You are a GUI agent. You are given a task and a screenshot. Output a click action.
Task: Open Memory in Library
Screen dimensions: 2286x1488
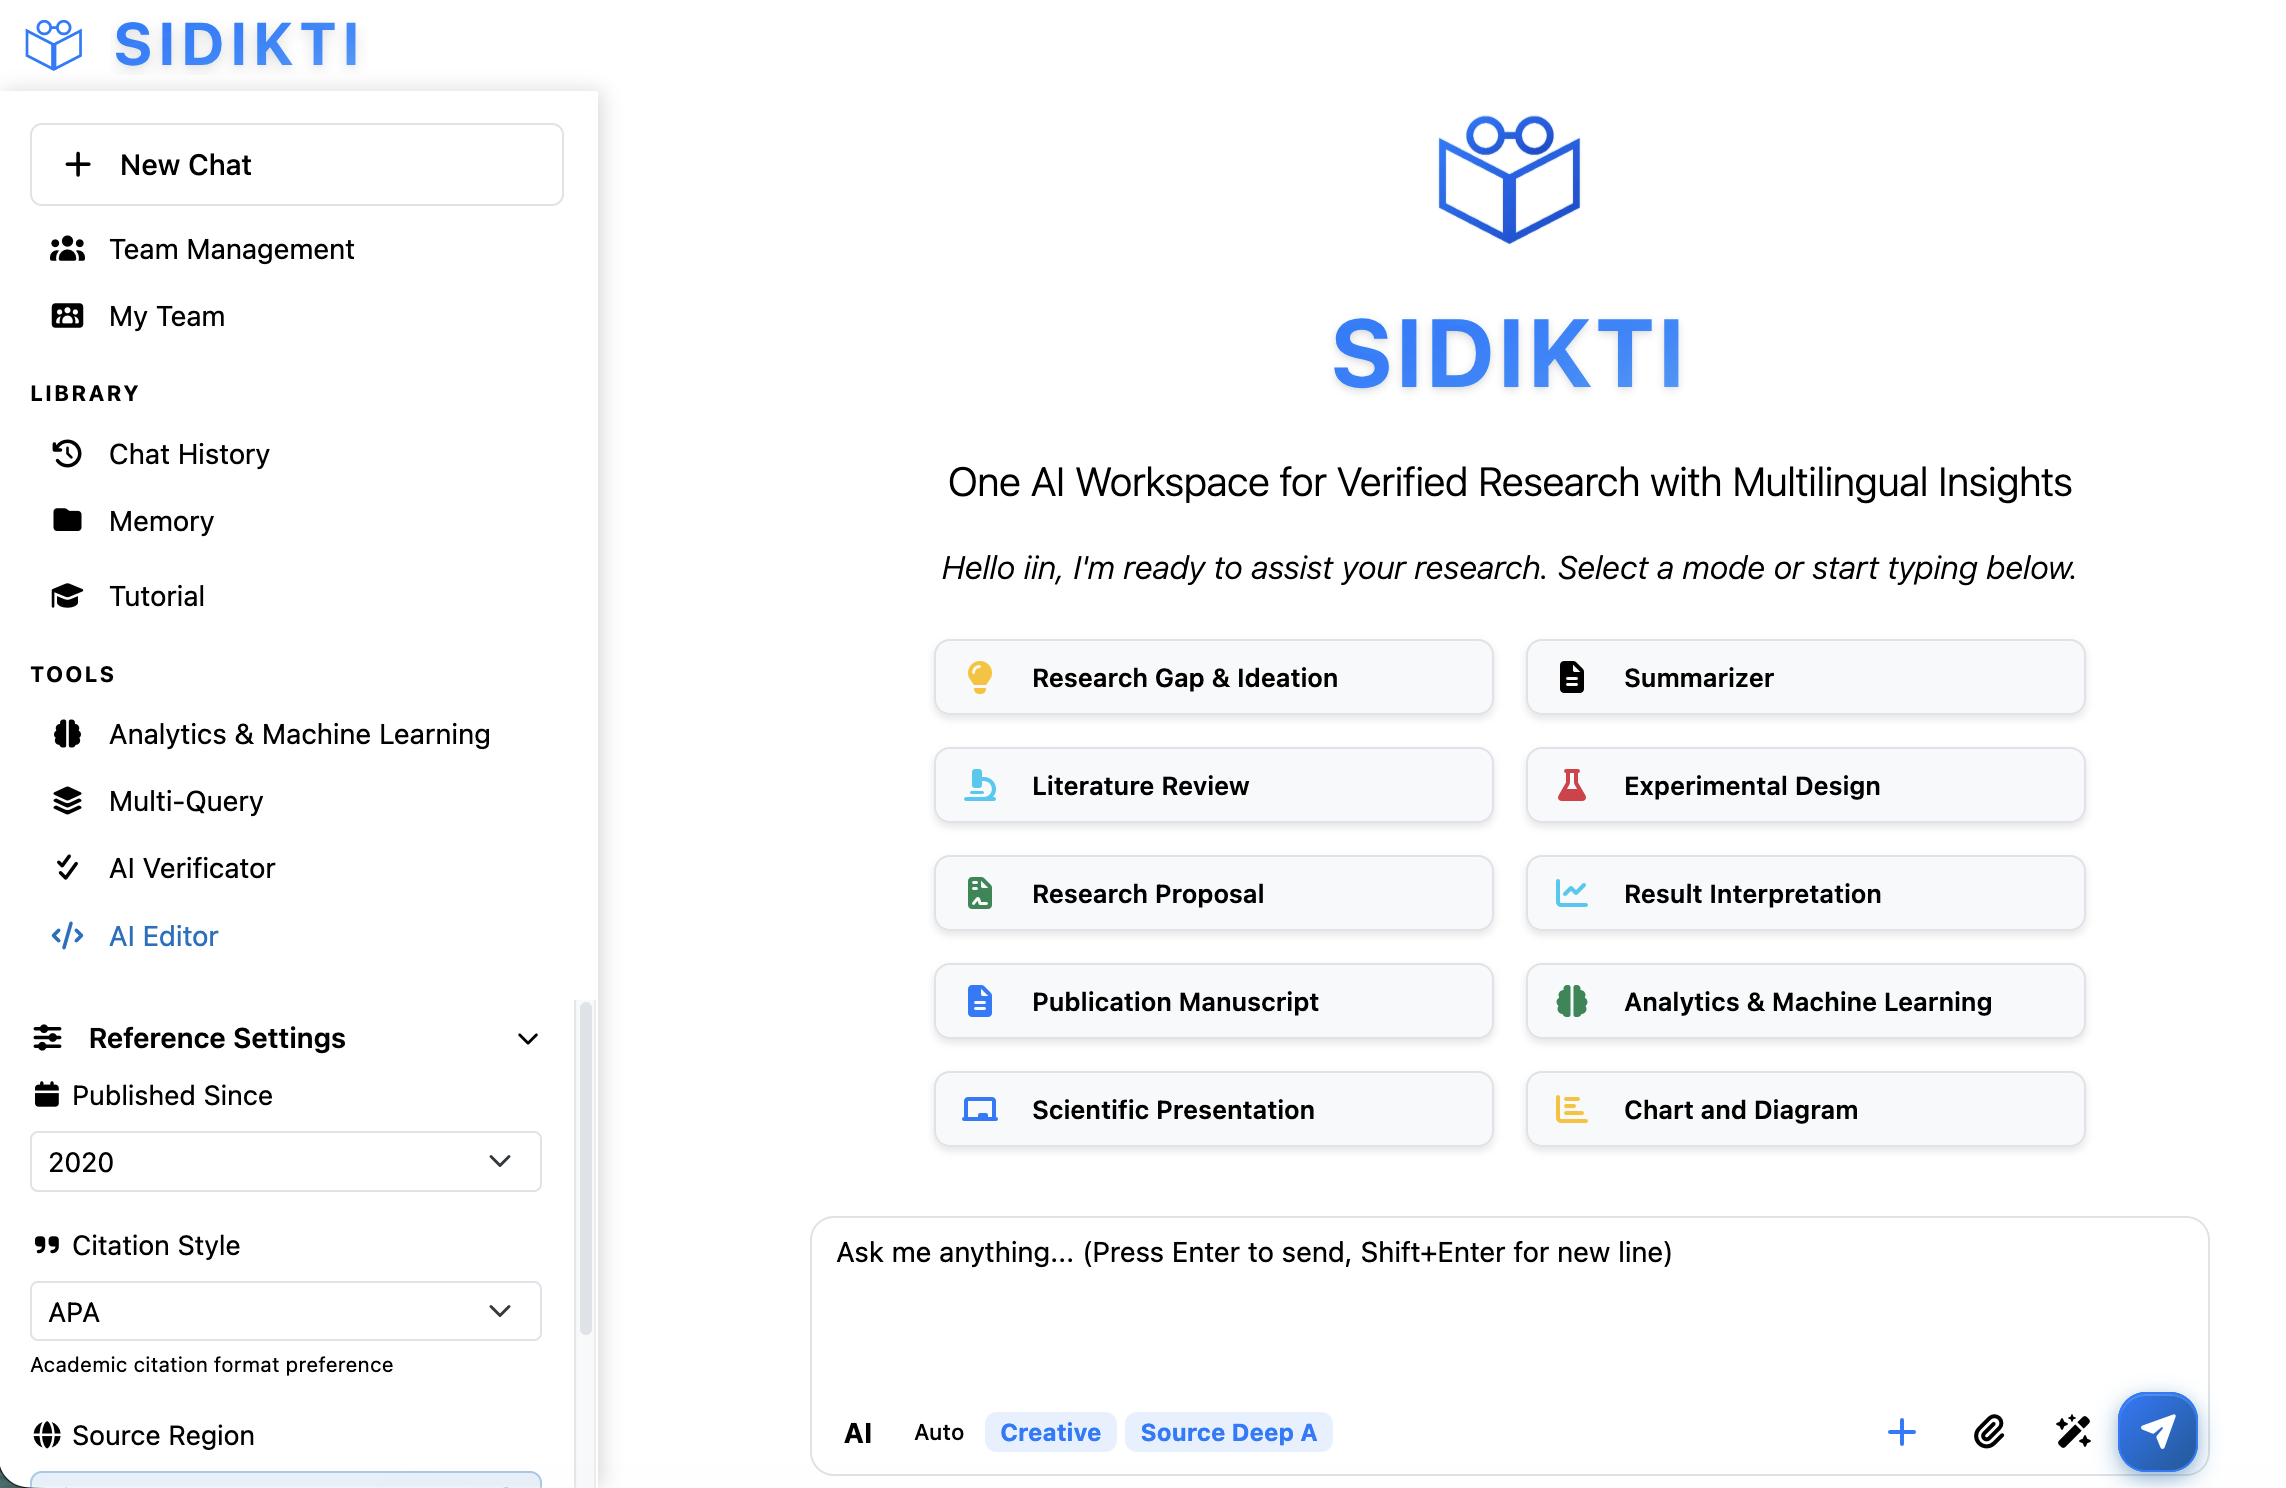tap(161, 521)
